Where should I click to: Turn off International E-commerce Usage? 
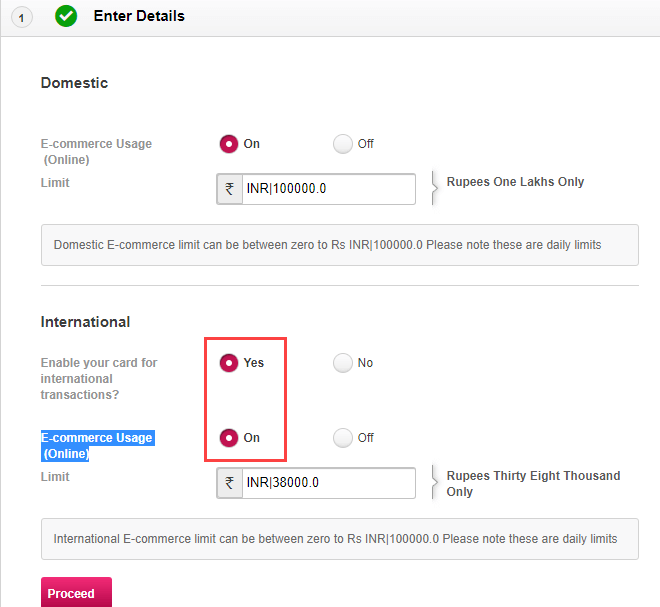click(343, 438)
